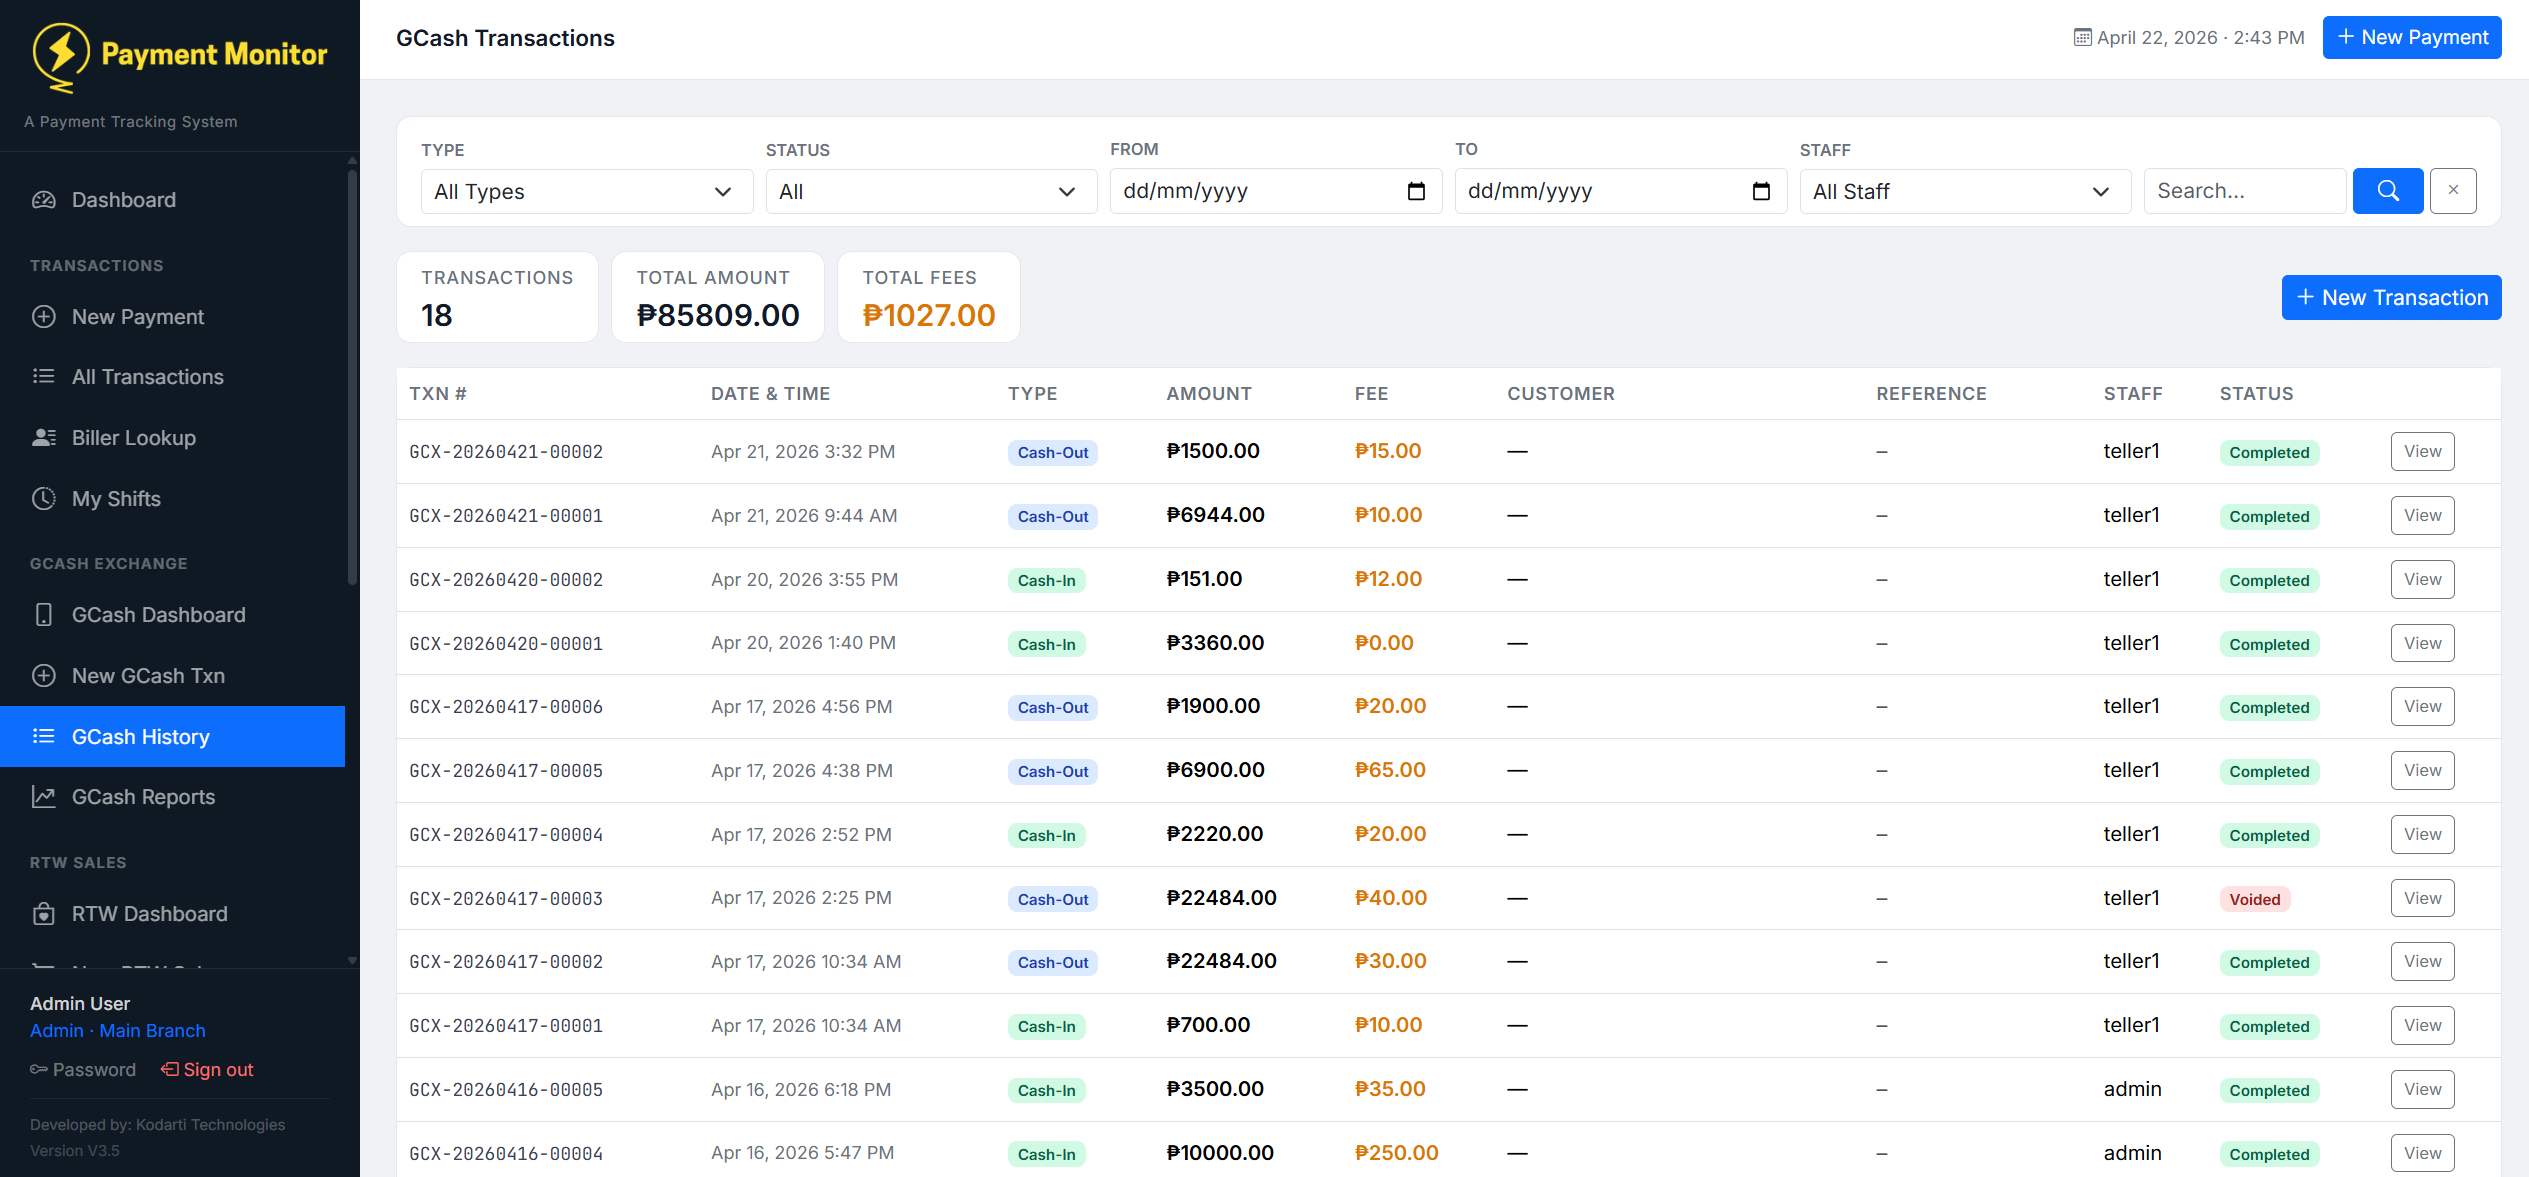The height and width of the screenshot is (1177, 2529).
Task: View transaction GCX-20260417-00003
Action: 2422,897
